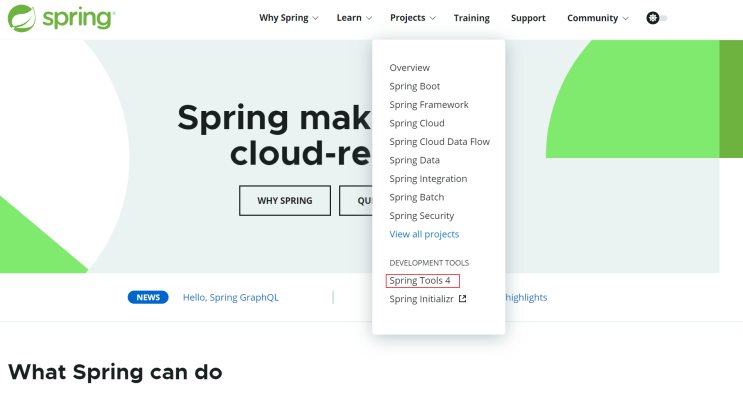
Task: Open Spring Batch project
Action: coord(417,197)
